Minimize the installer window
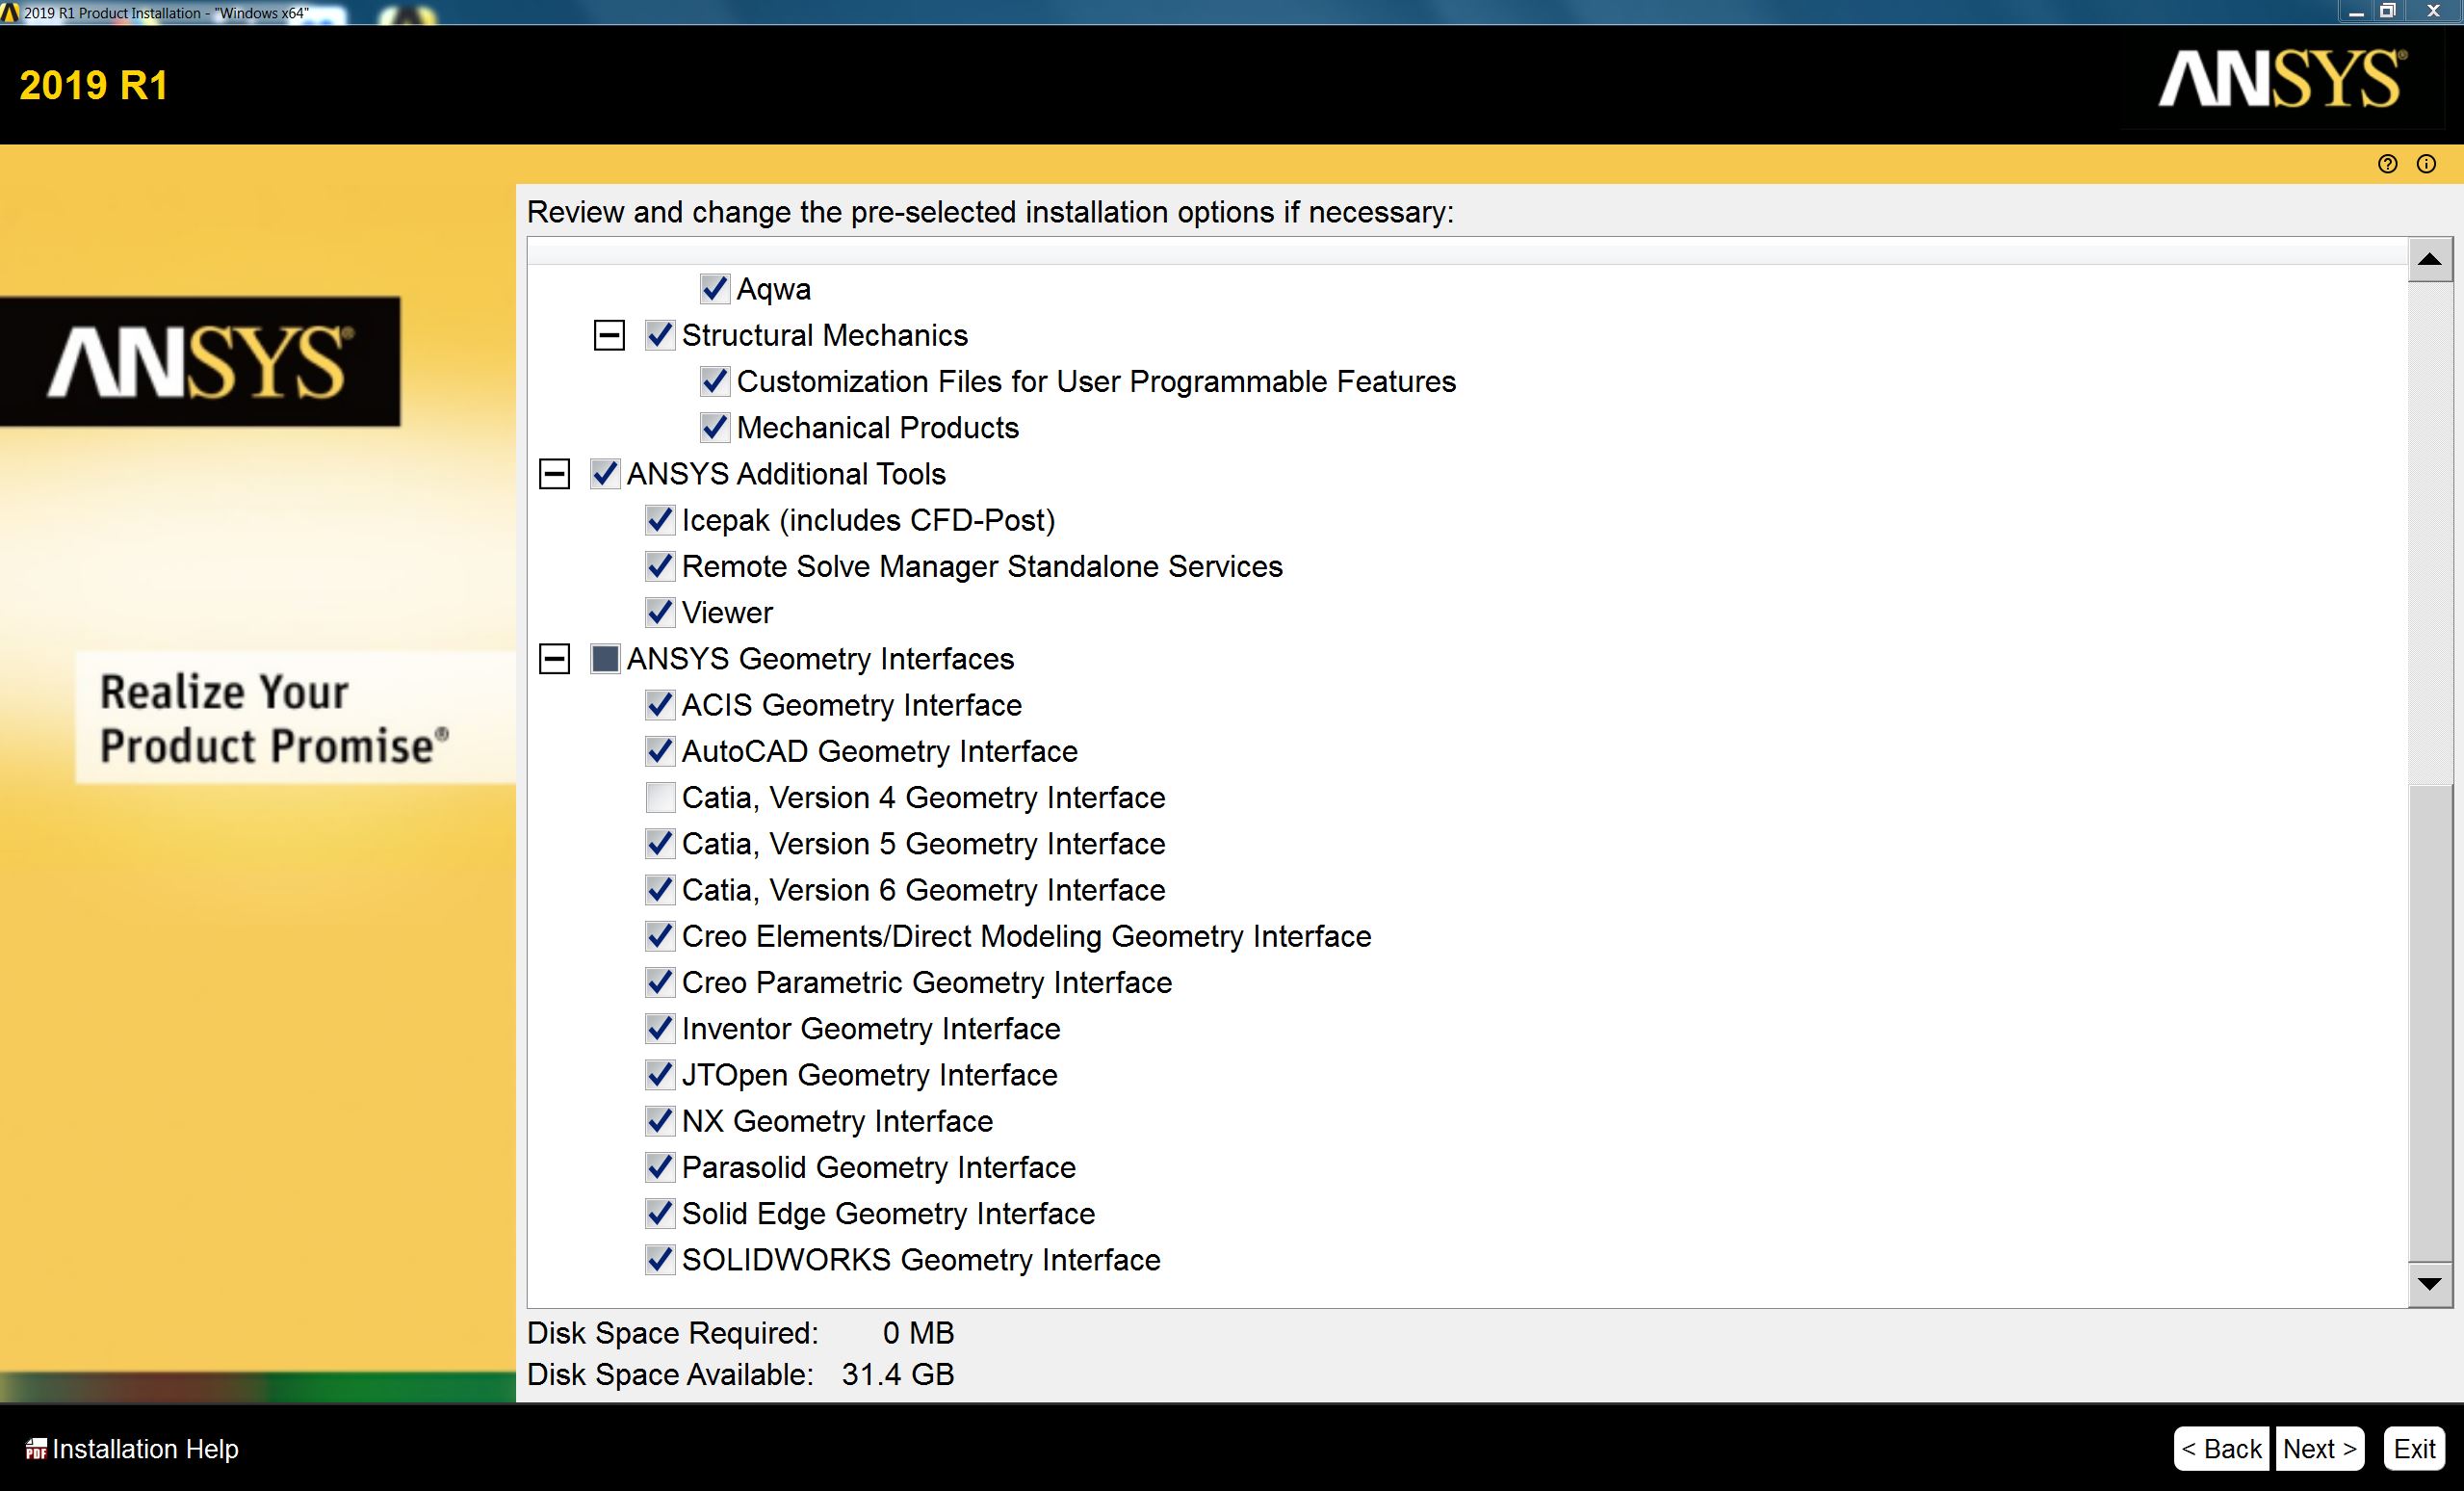 [x=2355, y=13]
